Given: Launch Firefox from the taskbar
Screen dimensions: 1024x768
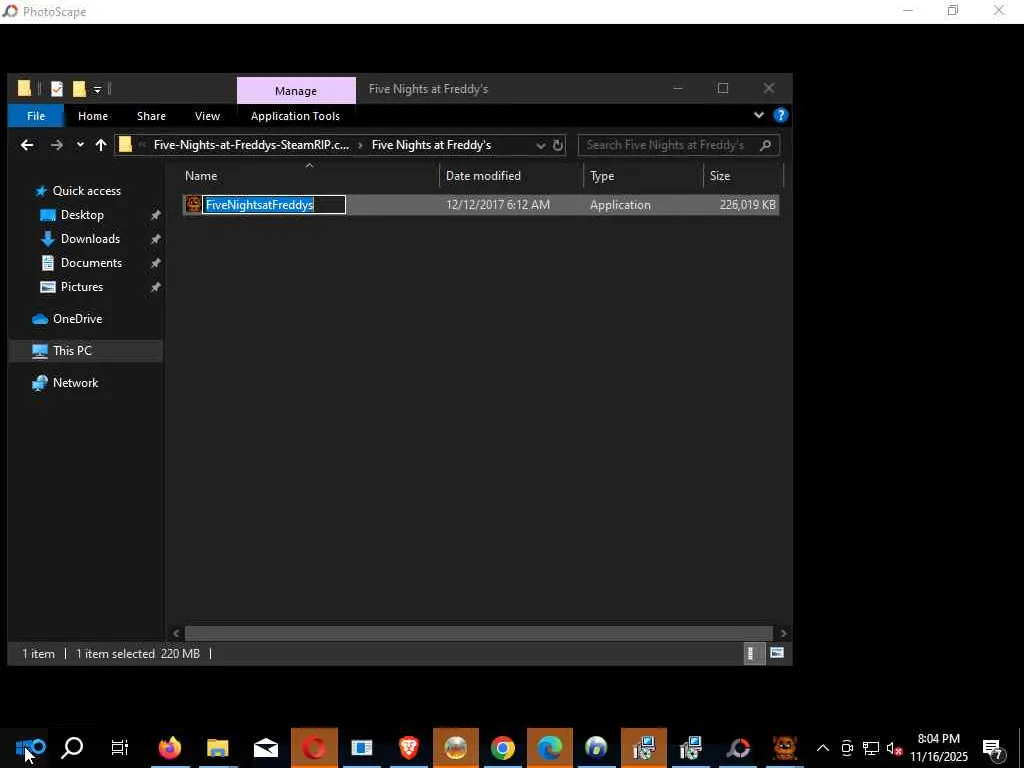Looking at the screenshot, I should click(170, 748).
